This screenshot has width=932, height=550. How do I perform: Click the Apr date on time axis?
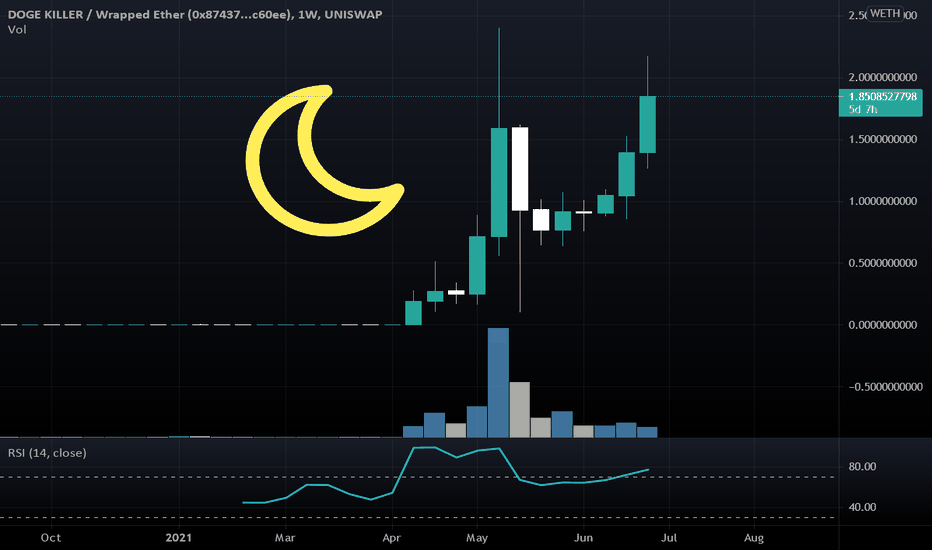[x=392, y=538]
